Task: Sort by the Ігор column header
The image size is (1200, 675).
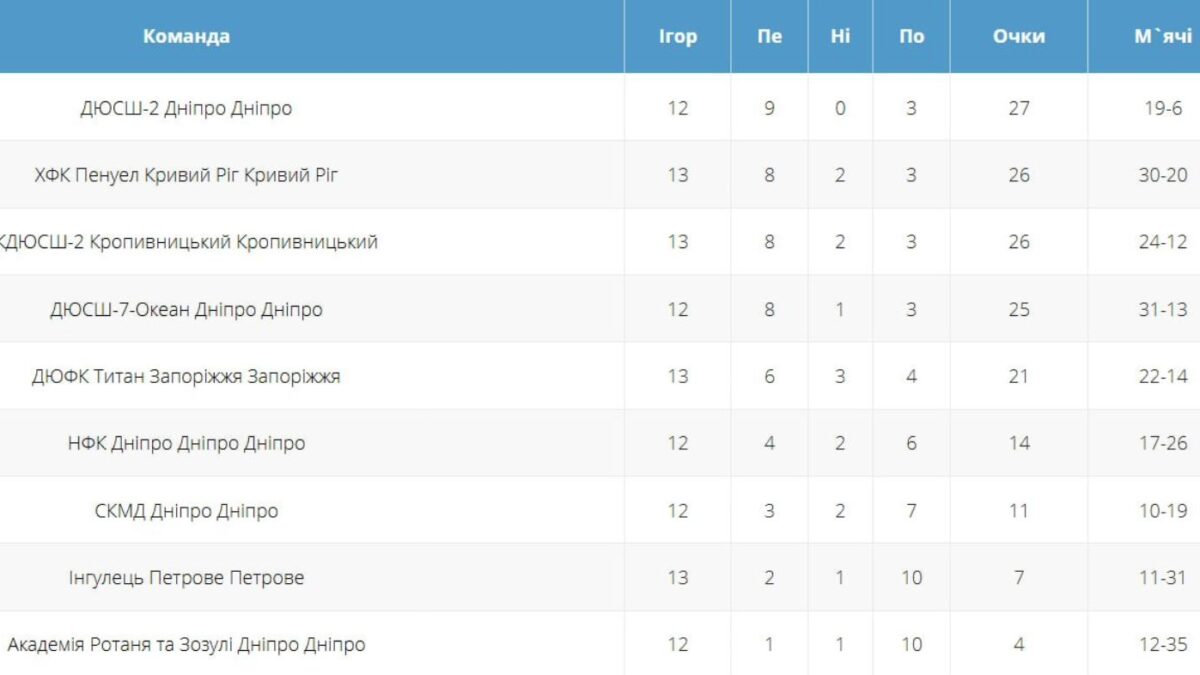Action: point(677,36)
